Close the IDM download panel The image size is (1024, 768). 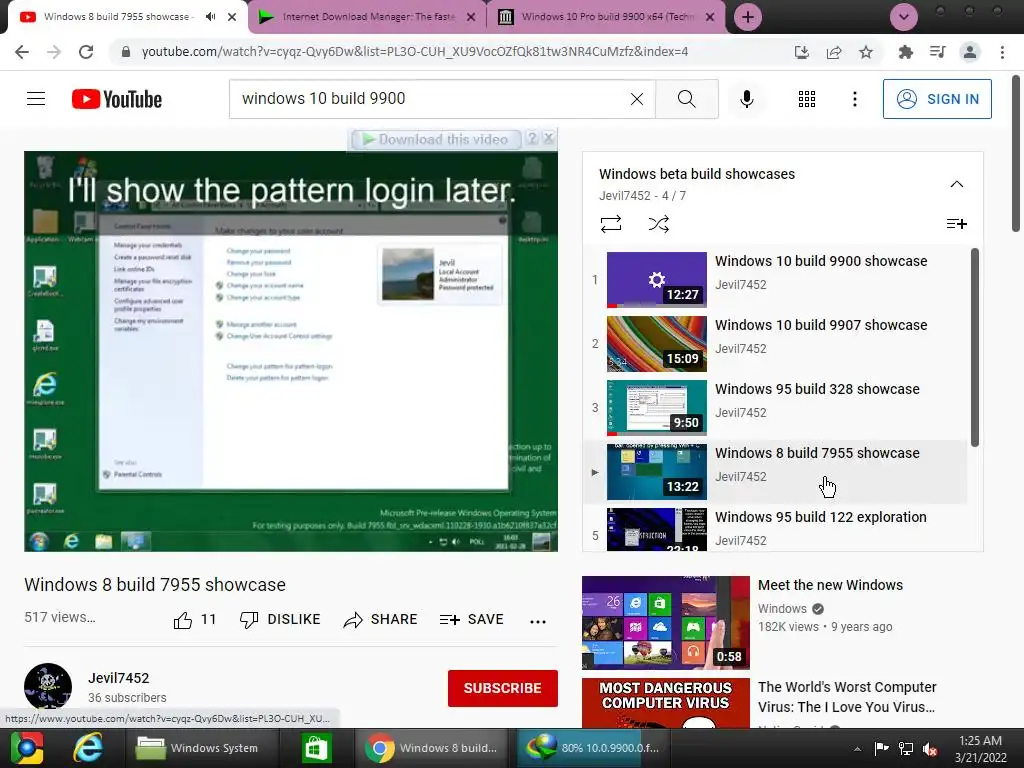[549, 138]
